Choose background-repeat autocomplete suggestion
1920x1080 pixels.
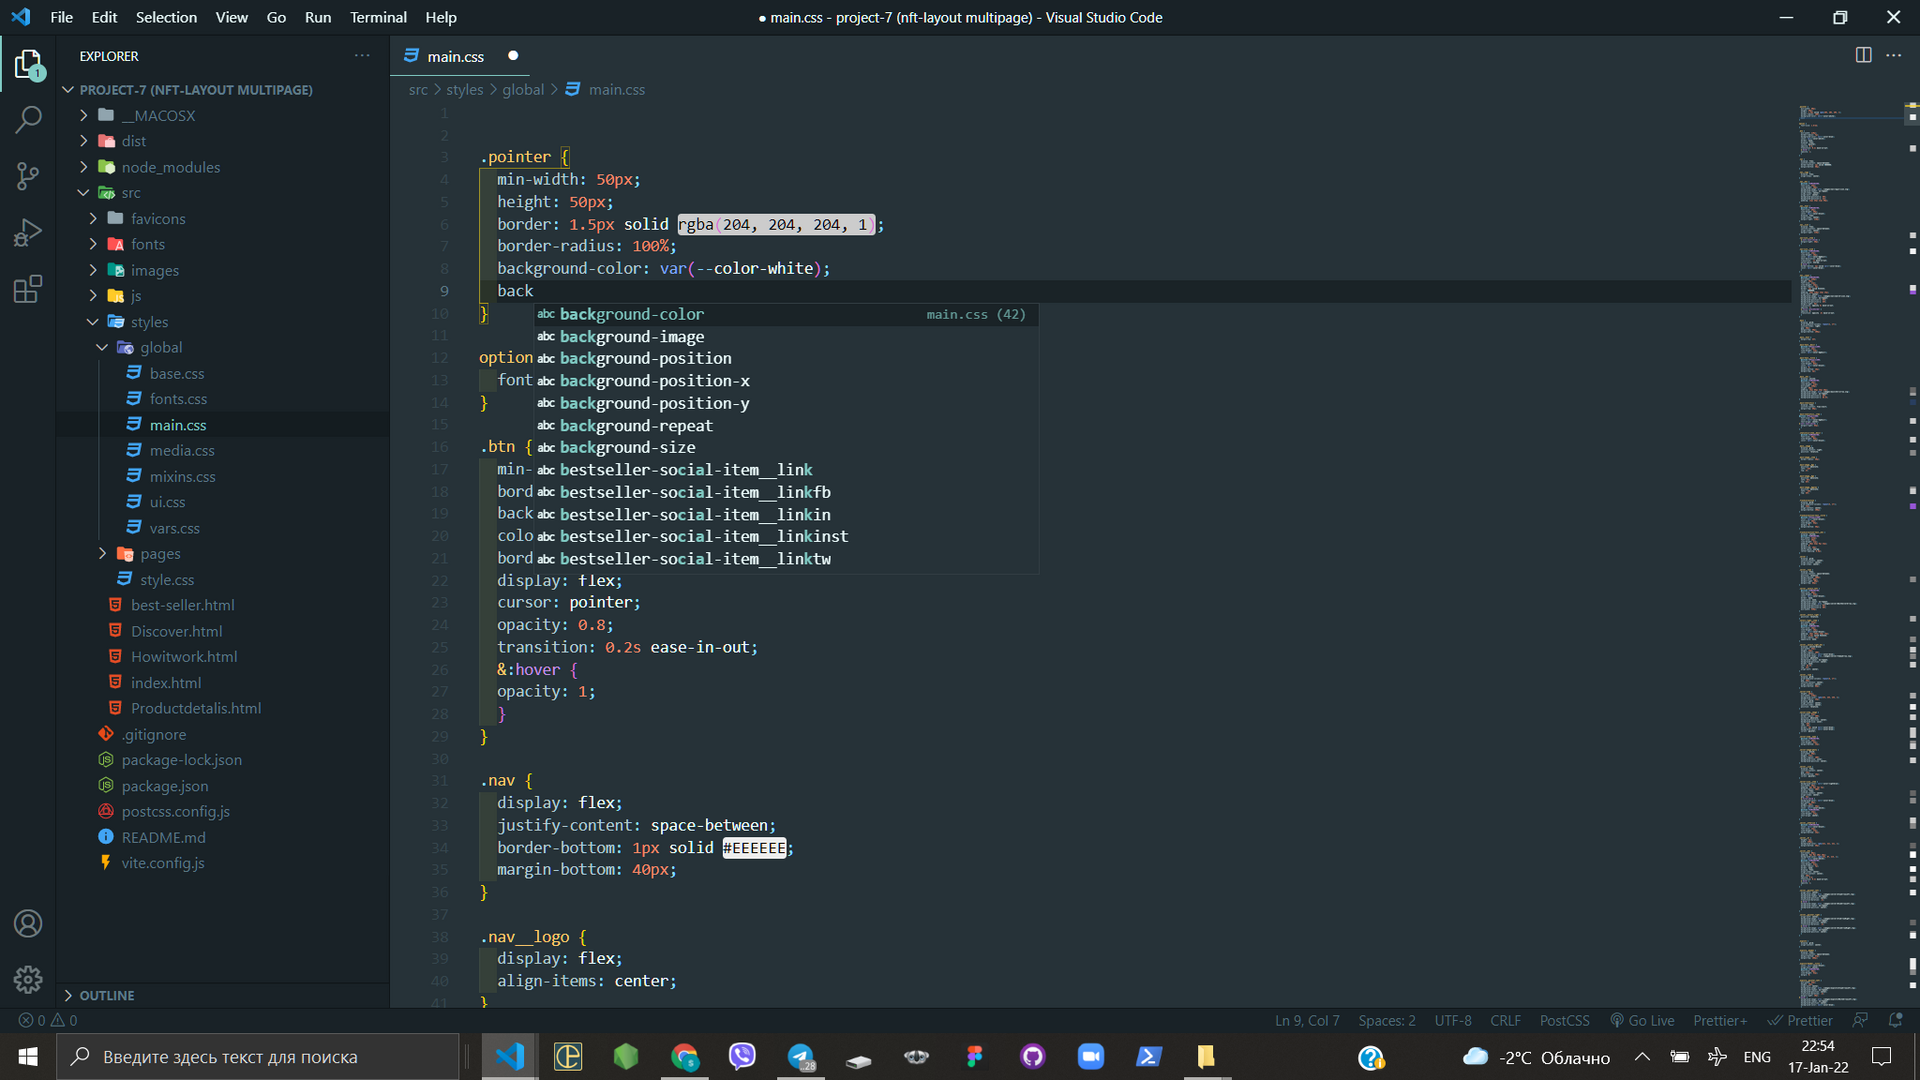pos(786,425)
